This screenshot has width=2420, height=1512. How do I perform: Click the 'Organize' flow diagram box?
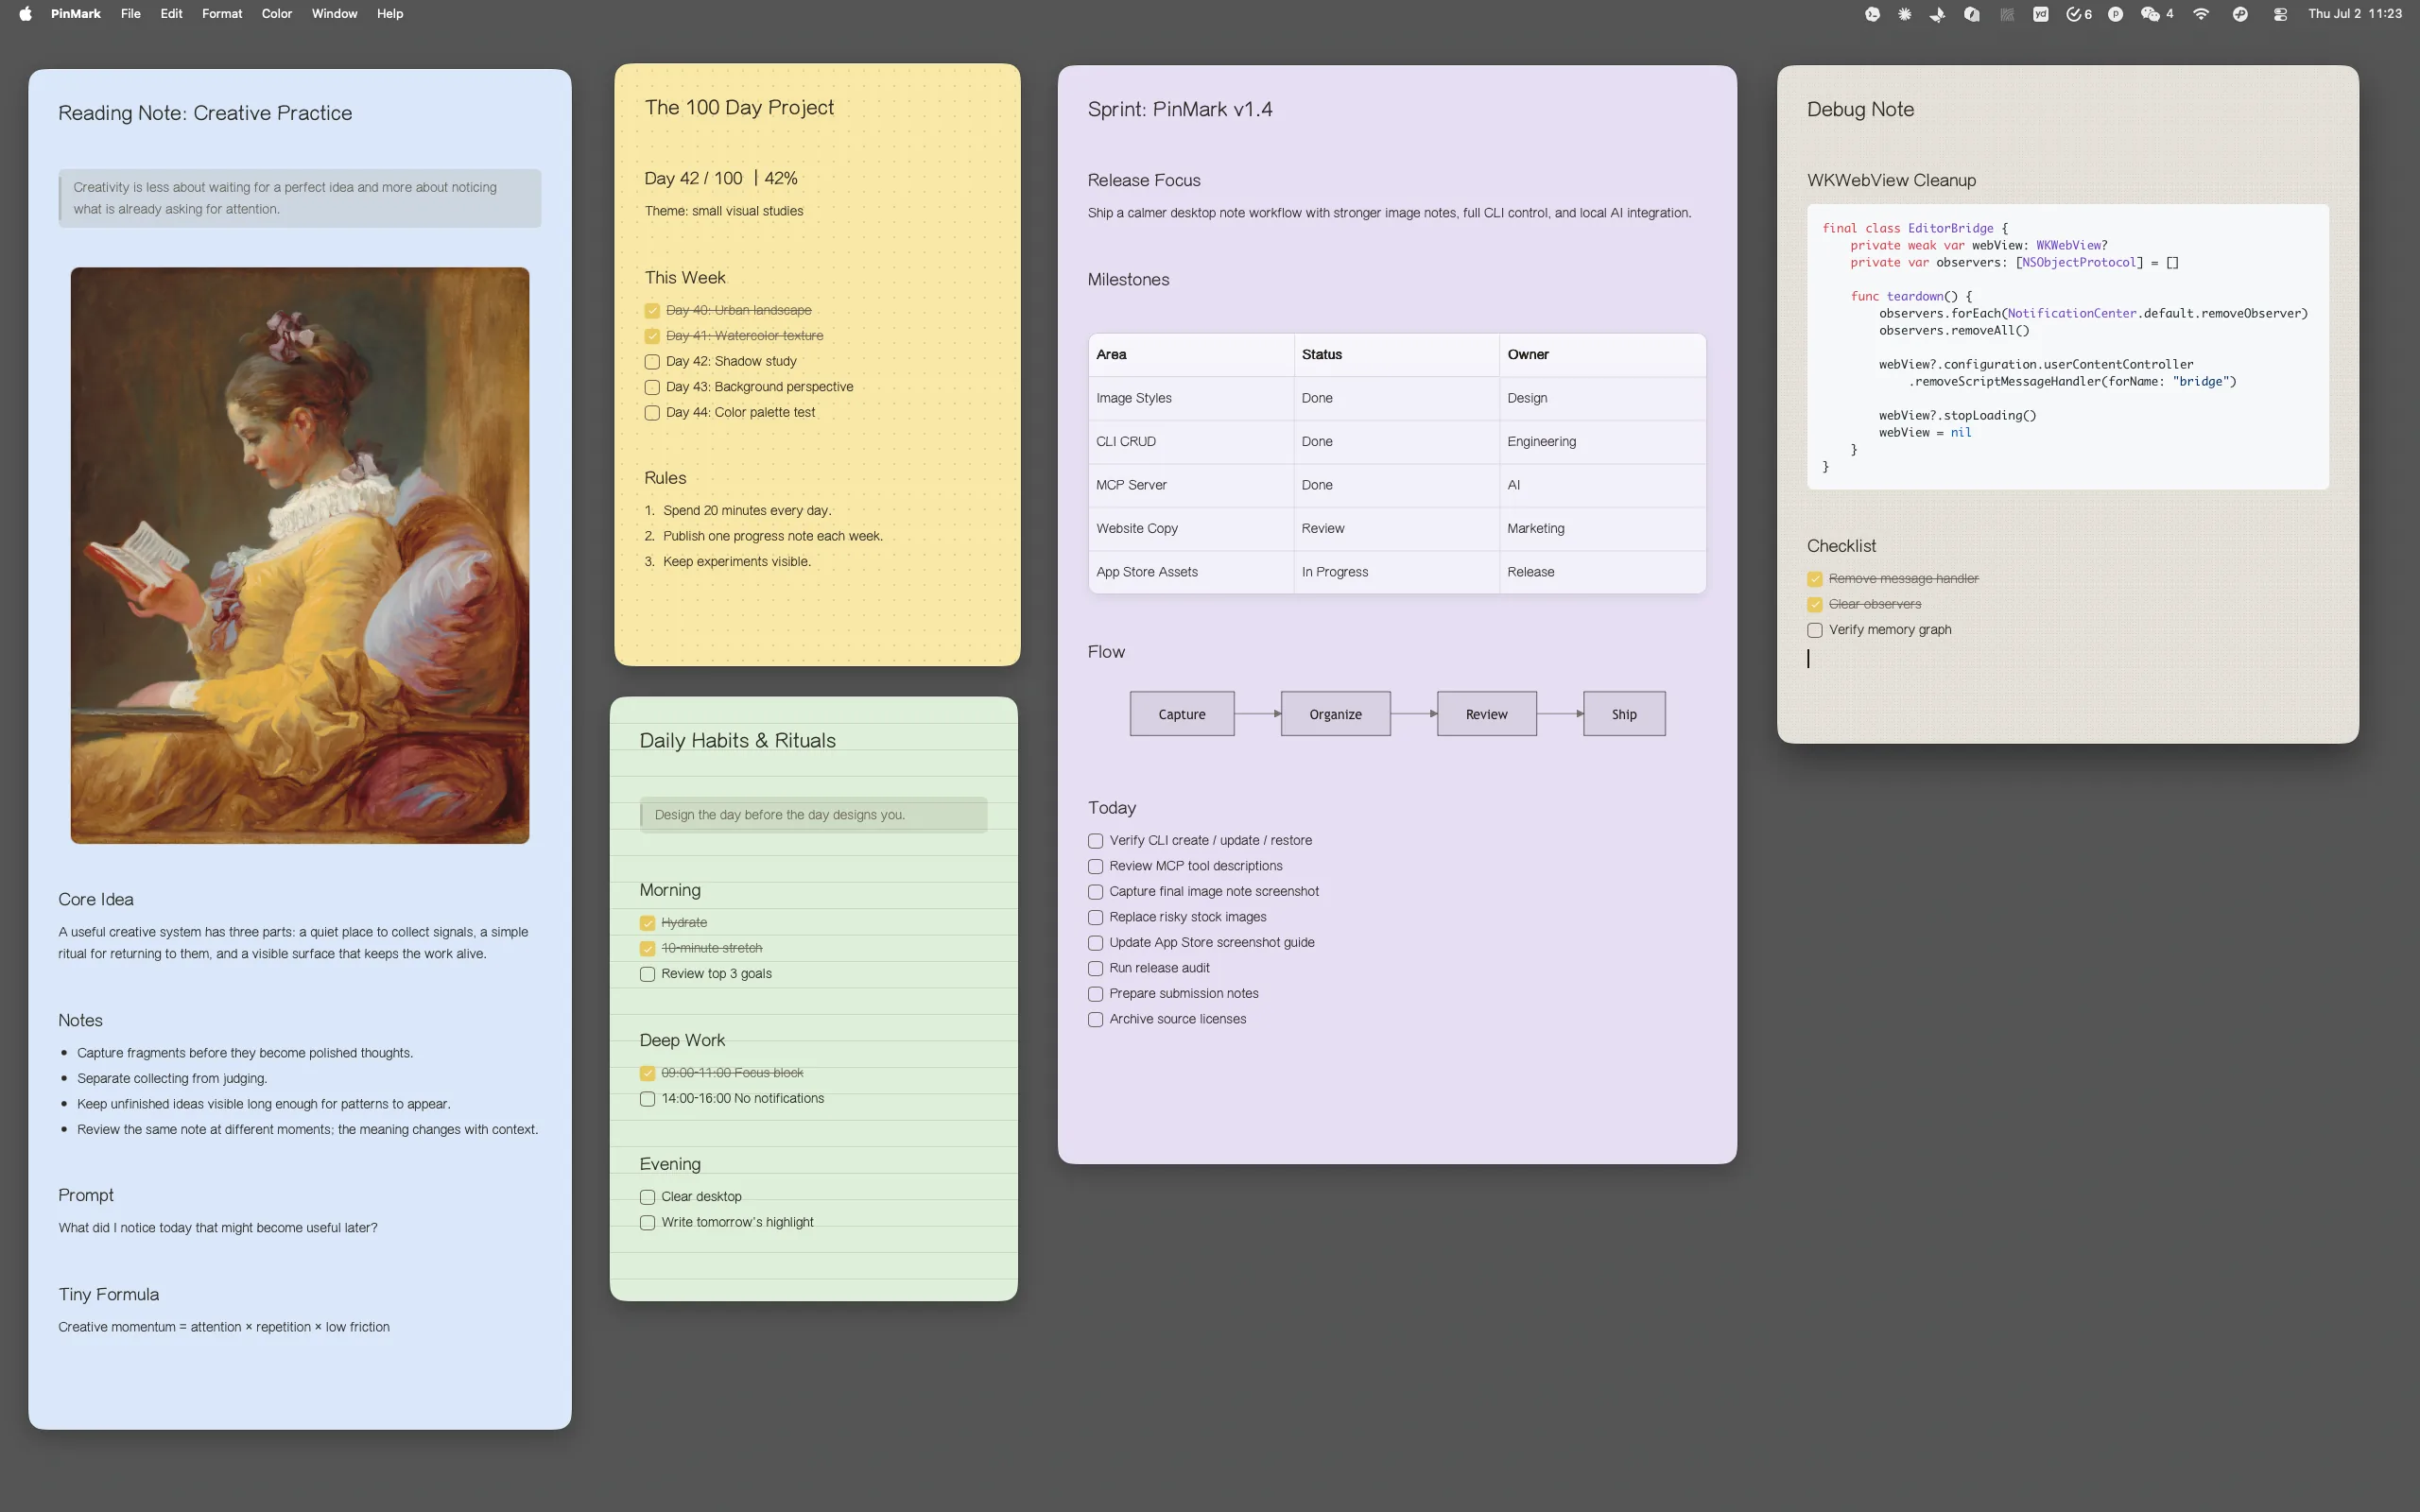(x=1335, y=714)
